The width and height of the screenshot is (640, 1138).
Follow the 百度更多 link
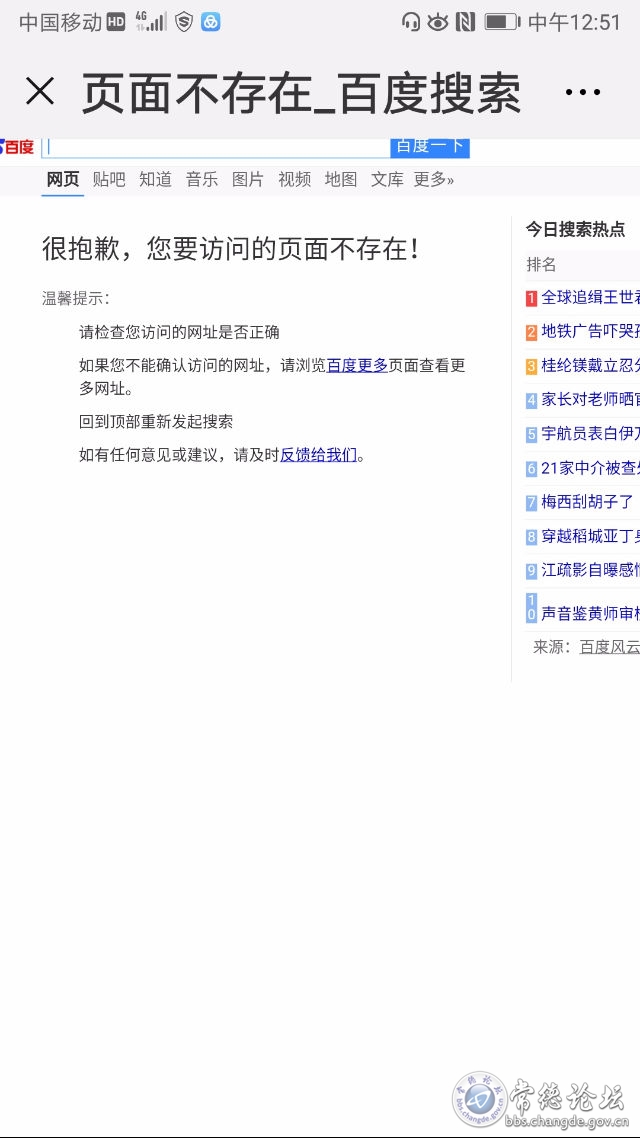coord(357,365)
